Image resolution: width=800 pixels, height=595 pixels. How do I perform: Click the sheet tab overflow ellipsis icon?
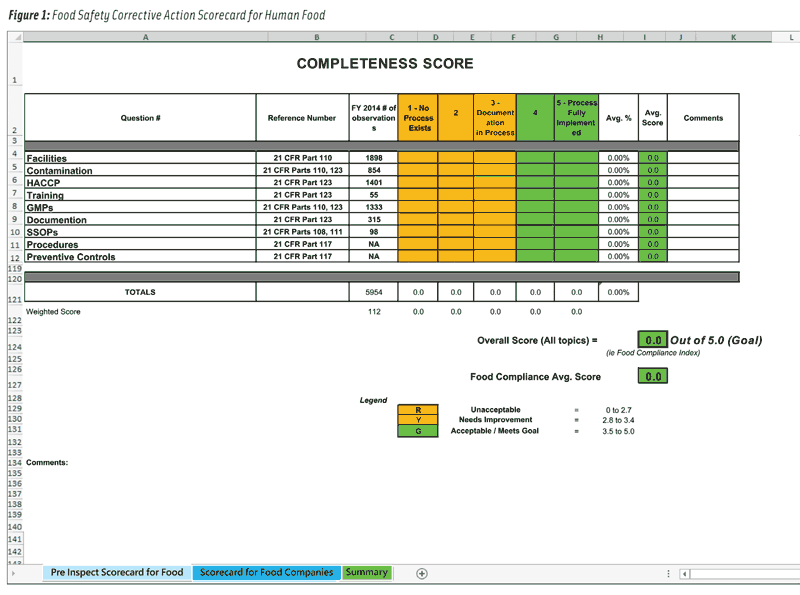pyautogui.click(x=668, y=573)
